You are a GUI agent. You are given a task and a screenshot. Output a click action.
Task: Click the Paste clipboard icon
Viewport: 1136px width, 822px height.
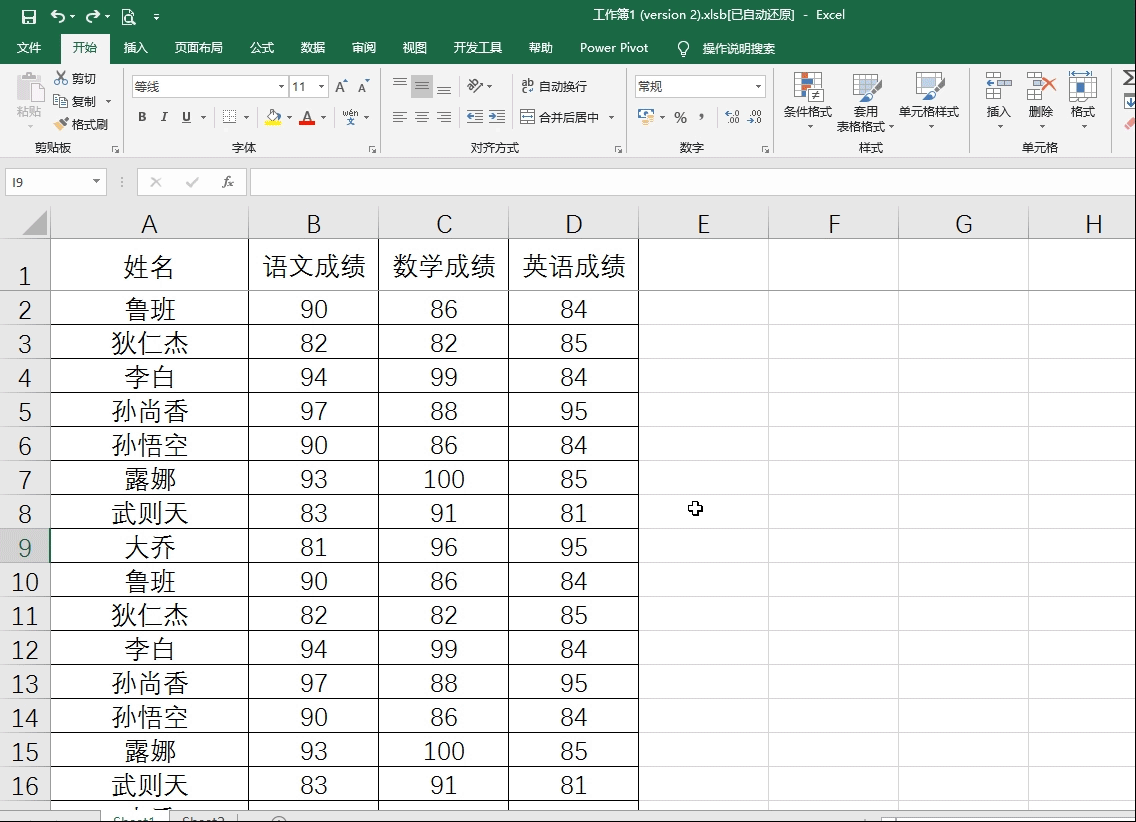(x=30, y=87)
